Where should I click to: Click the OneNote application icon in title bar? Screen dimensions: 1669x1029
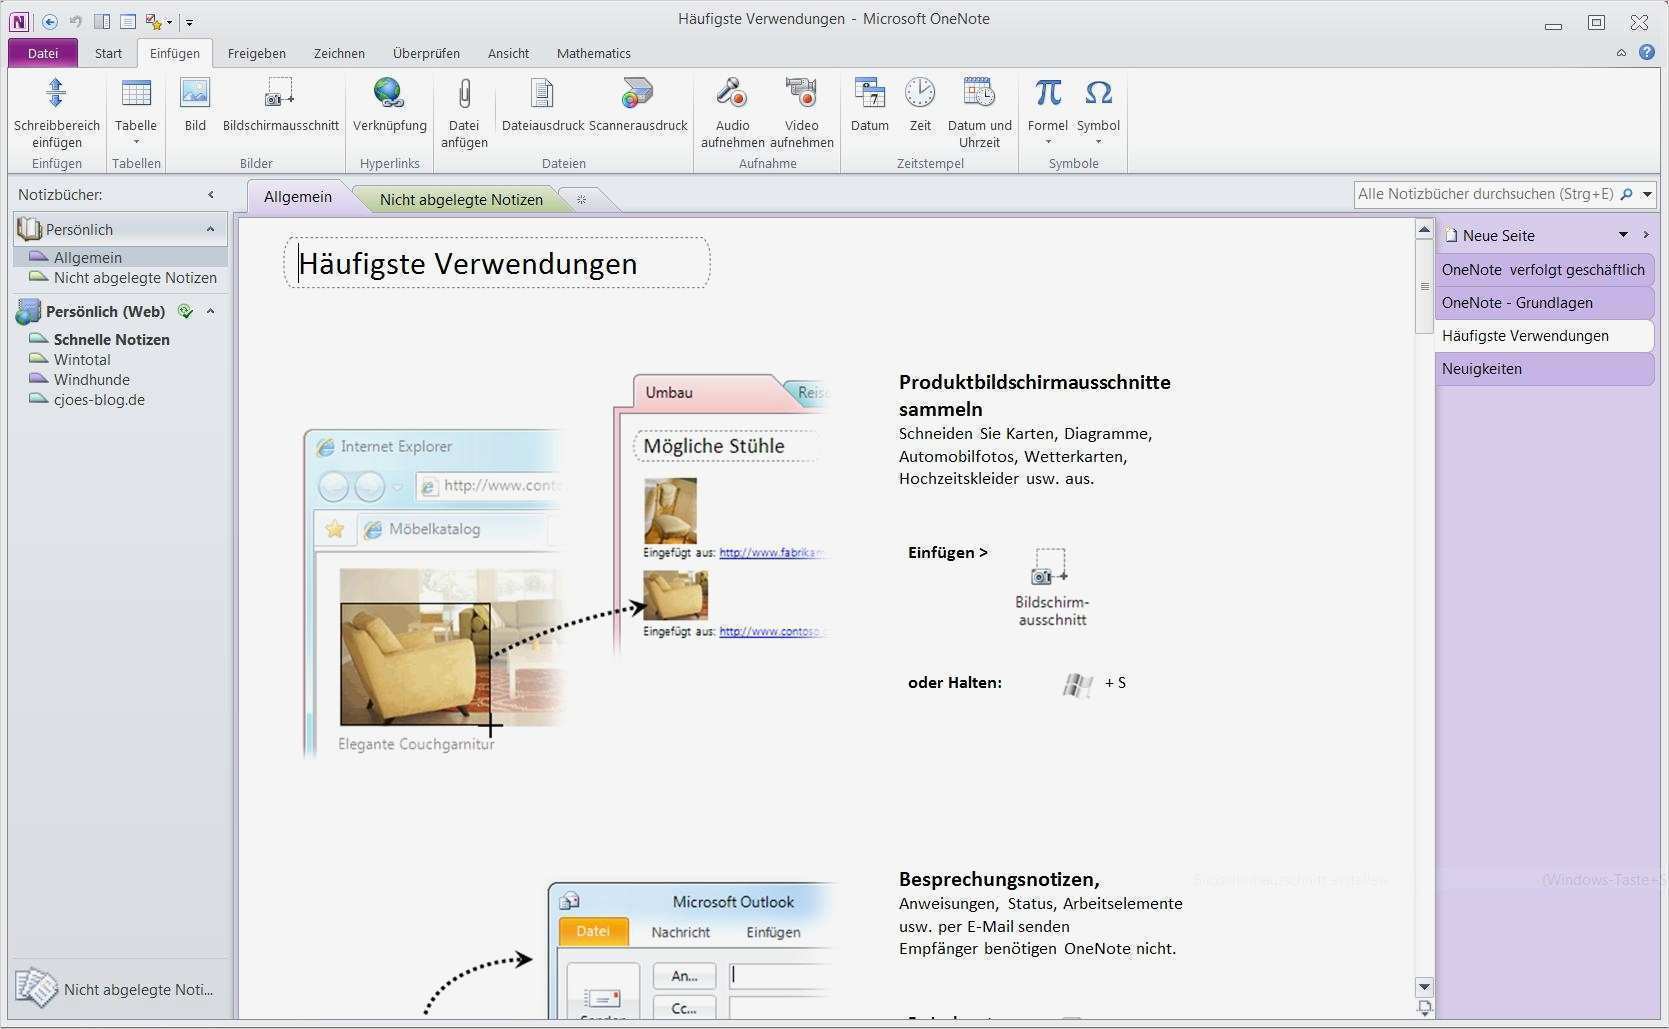click(19, 21)
